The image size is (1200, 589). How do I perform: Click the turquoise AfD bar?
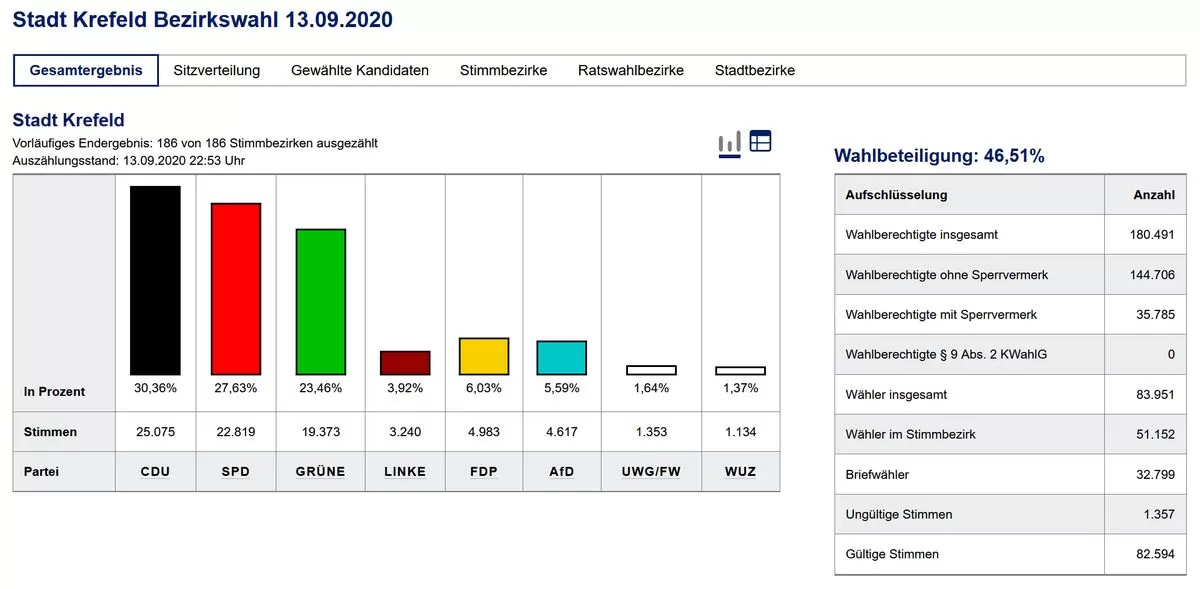[562, 358]
